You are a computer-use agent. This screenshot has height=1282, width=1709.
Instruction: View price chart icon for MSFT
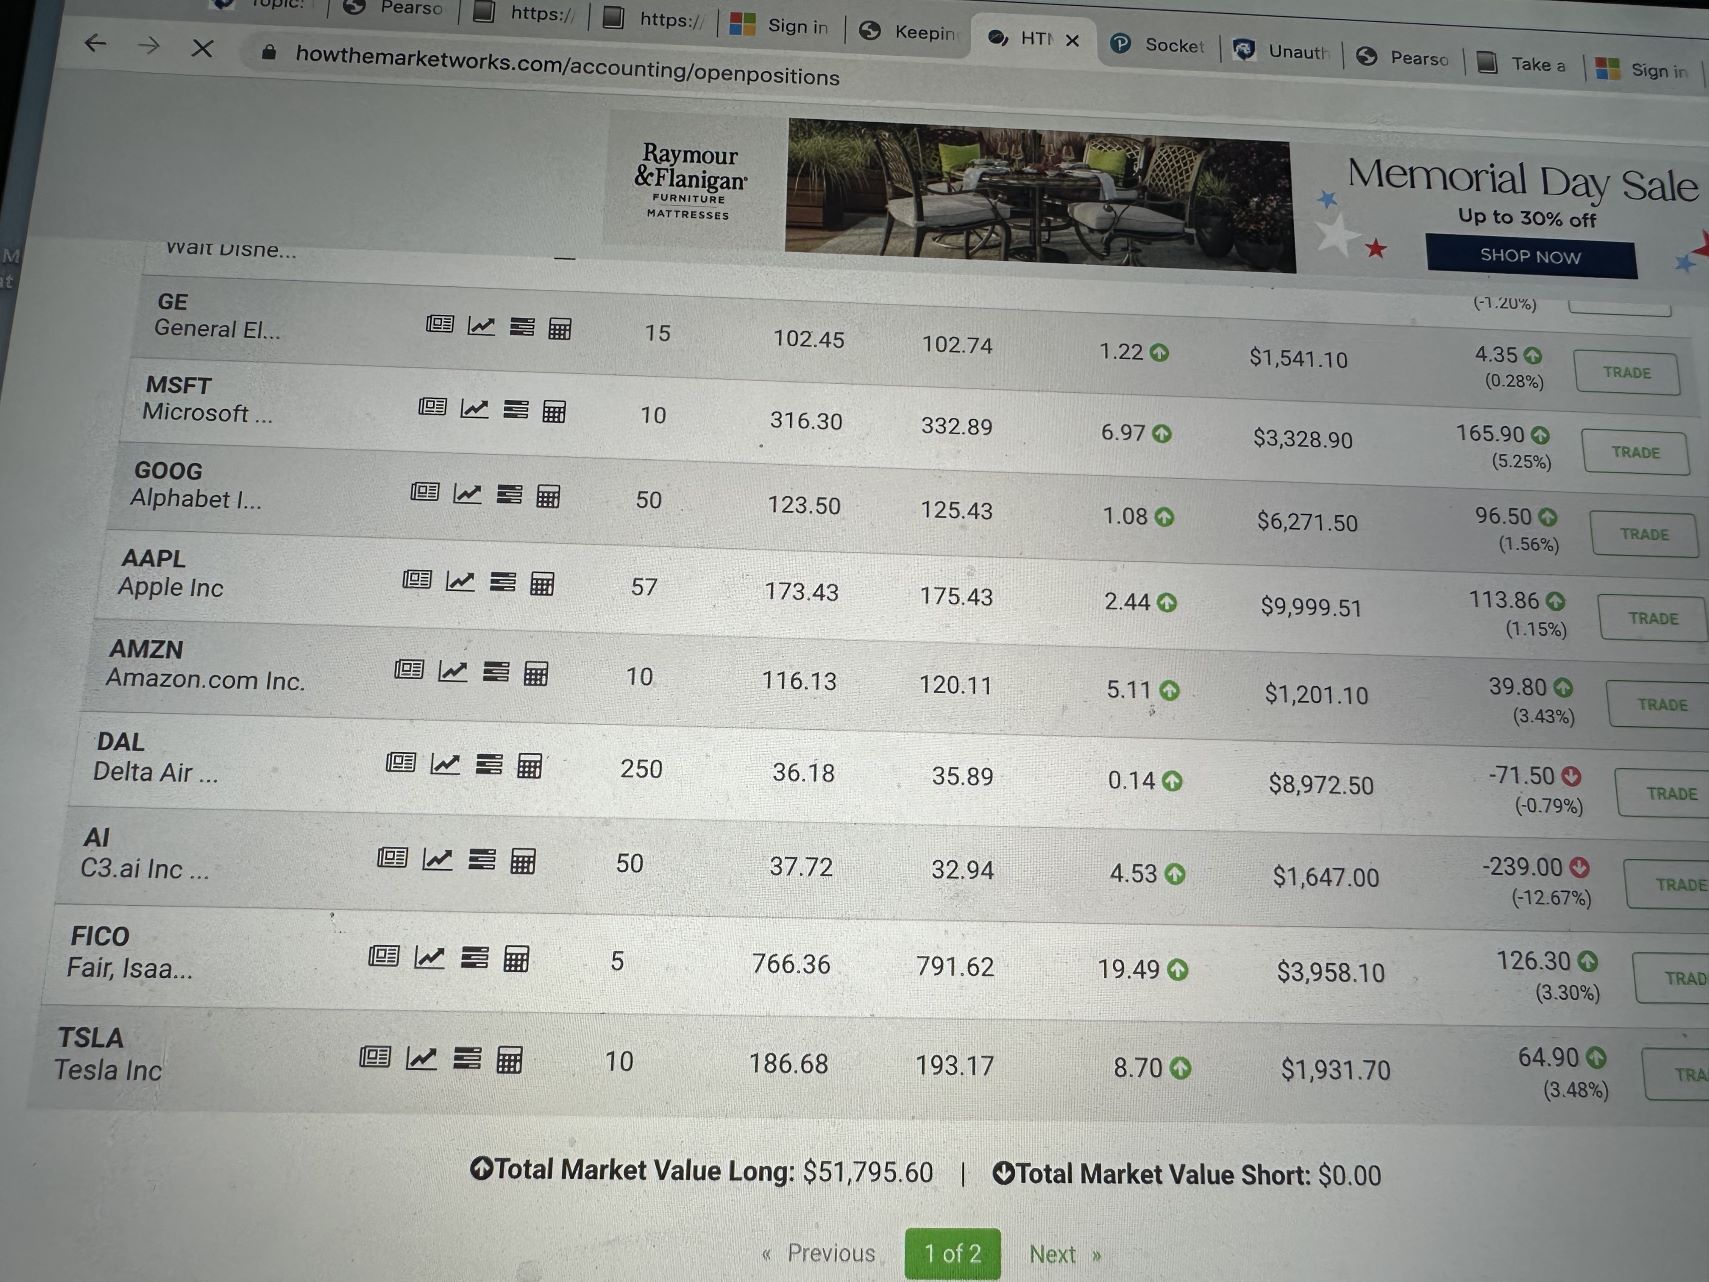[x=474, y=409]
